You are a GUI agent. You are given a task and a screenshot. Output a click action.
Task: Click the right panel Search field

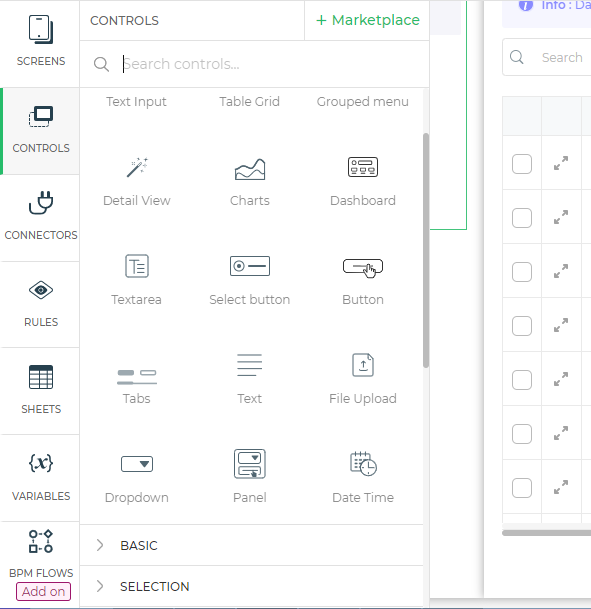click(x=548, y=57)
